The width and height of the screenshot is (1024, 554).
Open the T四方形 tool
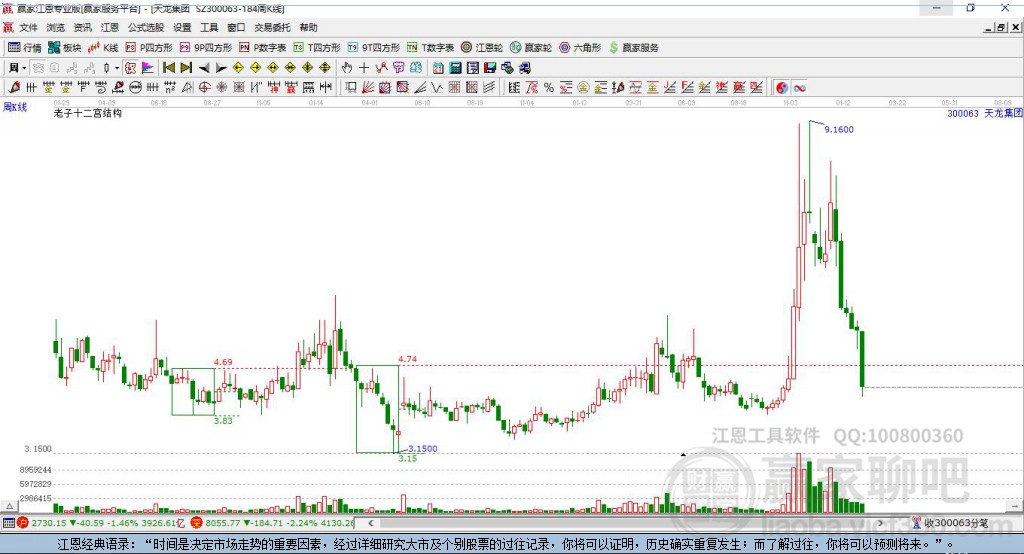pyautogui.click(x=317, y=48)
